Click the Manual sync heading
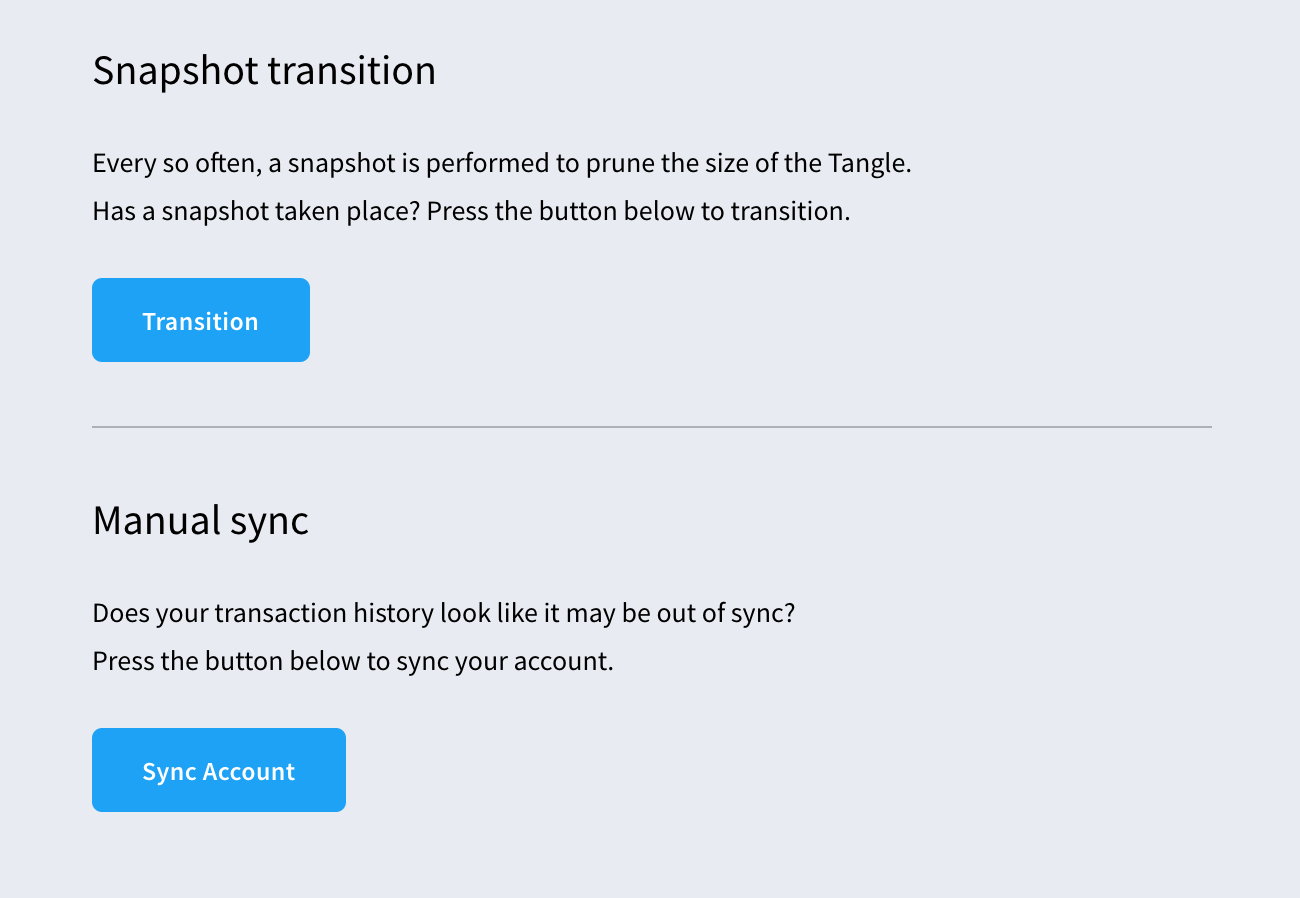 pos(200,521)
